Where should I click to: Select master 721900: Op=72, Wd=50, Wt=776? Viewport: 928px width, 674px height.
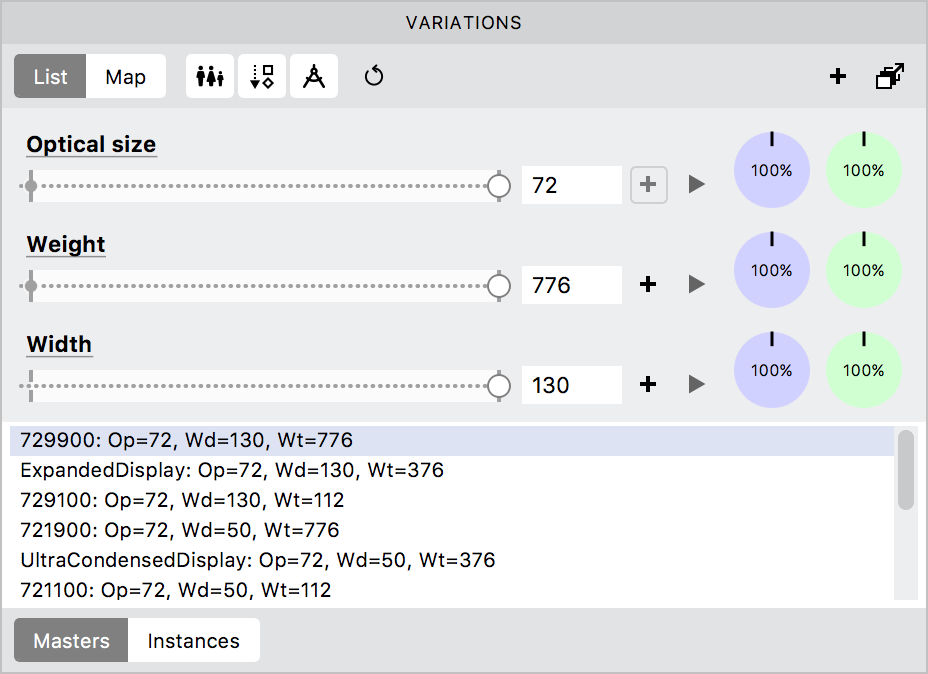[452, 530]
